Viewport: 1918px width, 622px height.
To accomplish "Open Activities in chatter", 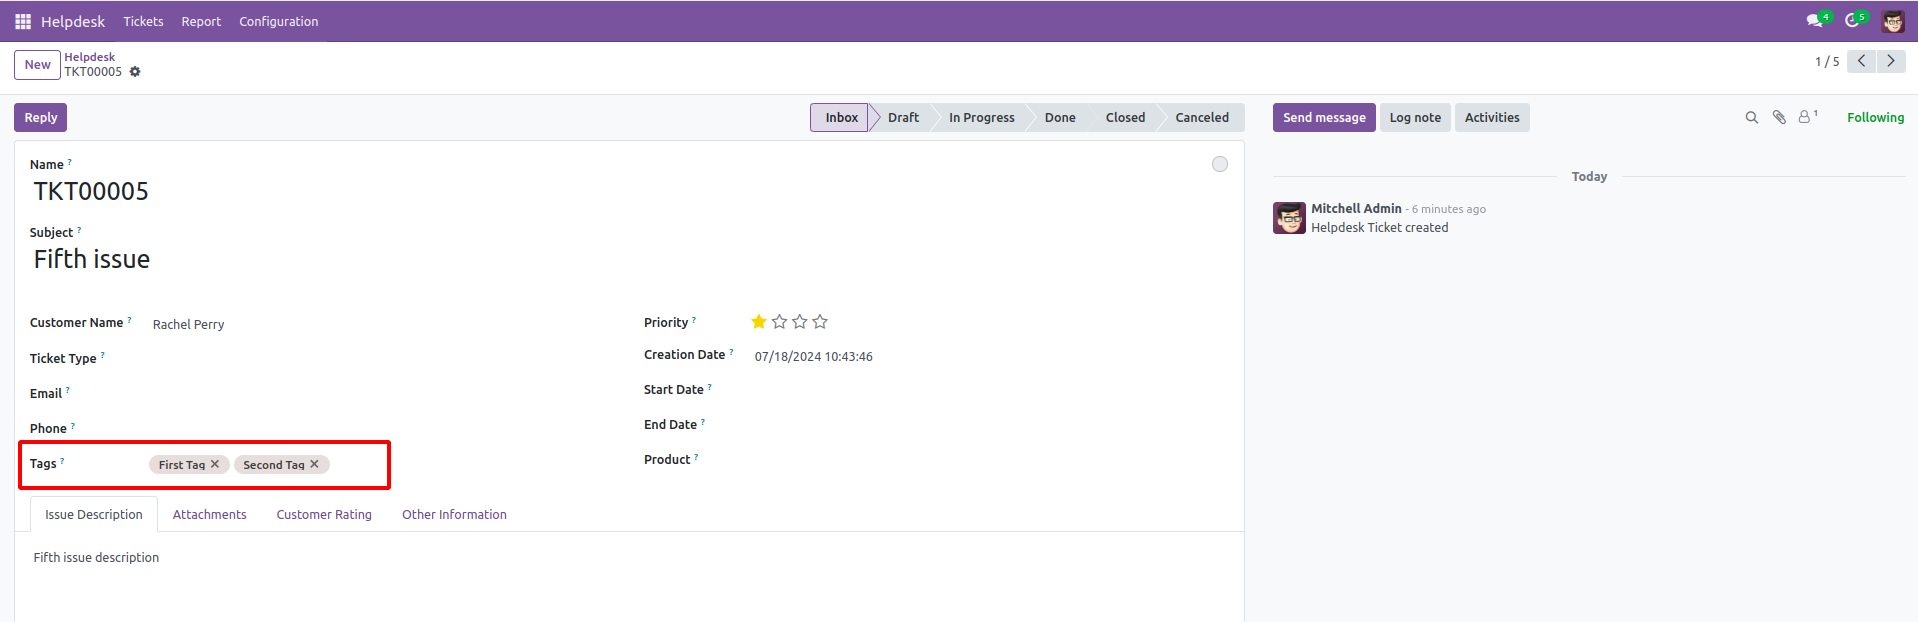I will tap(1492, 118).
